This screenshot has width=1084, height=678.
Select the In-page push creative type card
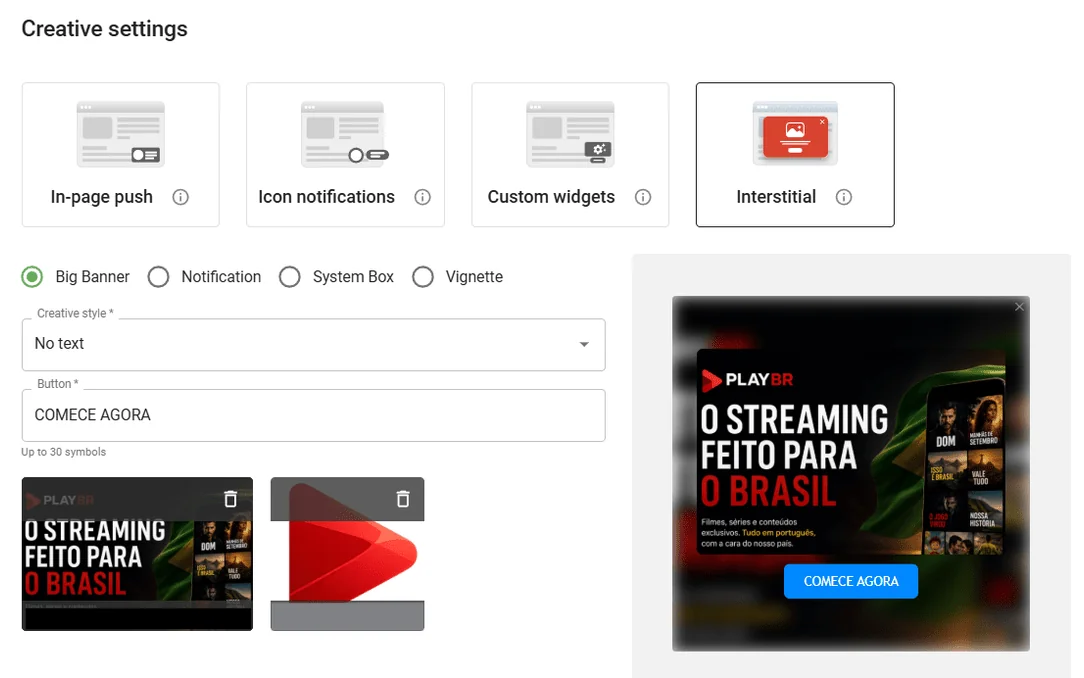click(x=120, y=154)
